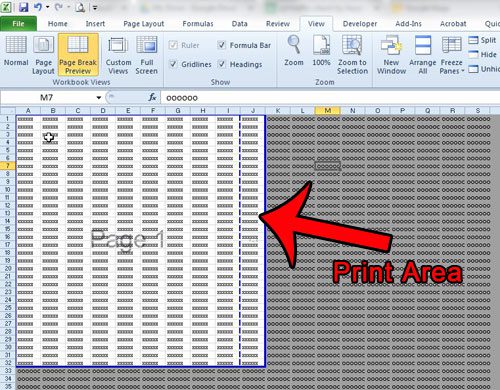Set zoom to 100%
Image resolution: width=500 pixels, height=390 pixels.
[321, 51]
